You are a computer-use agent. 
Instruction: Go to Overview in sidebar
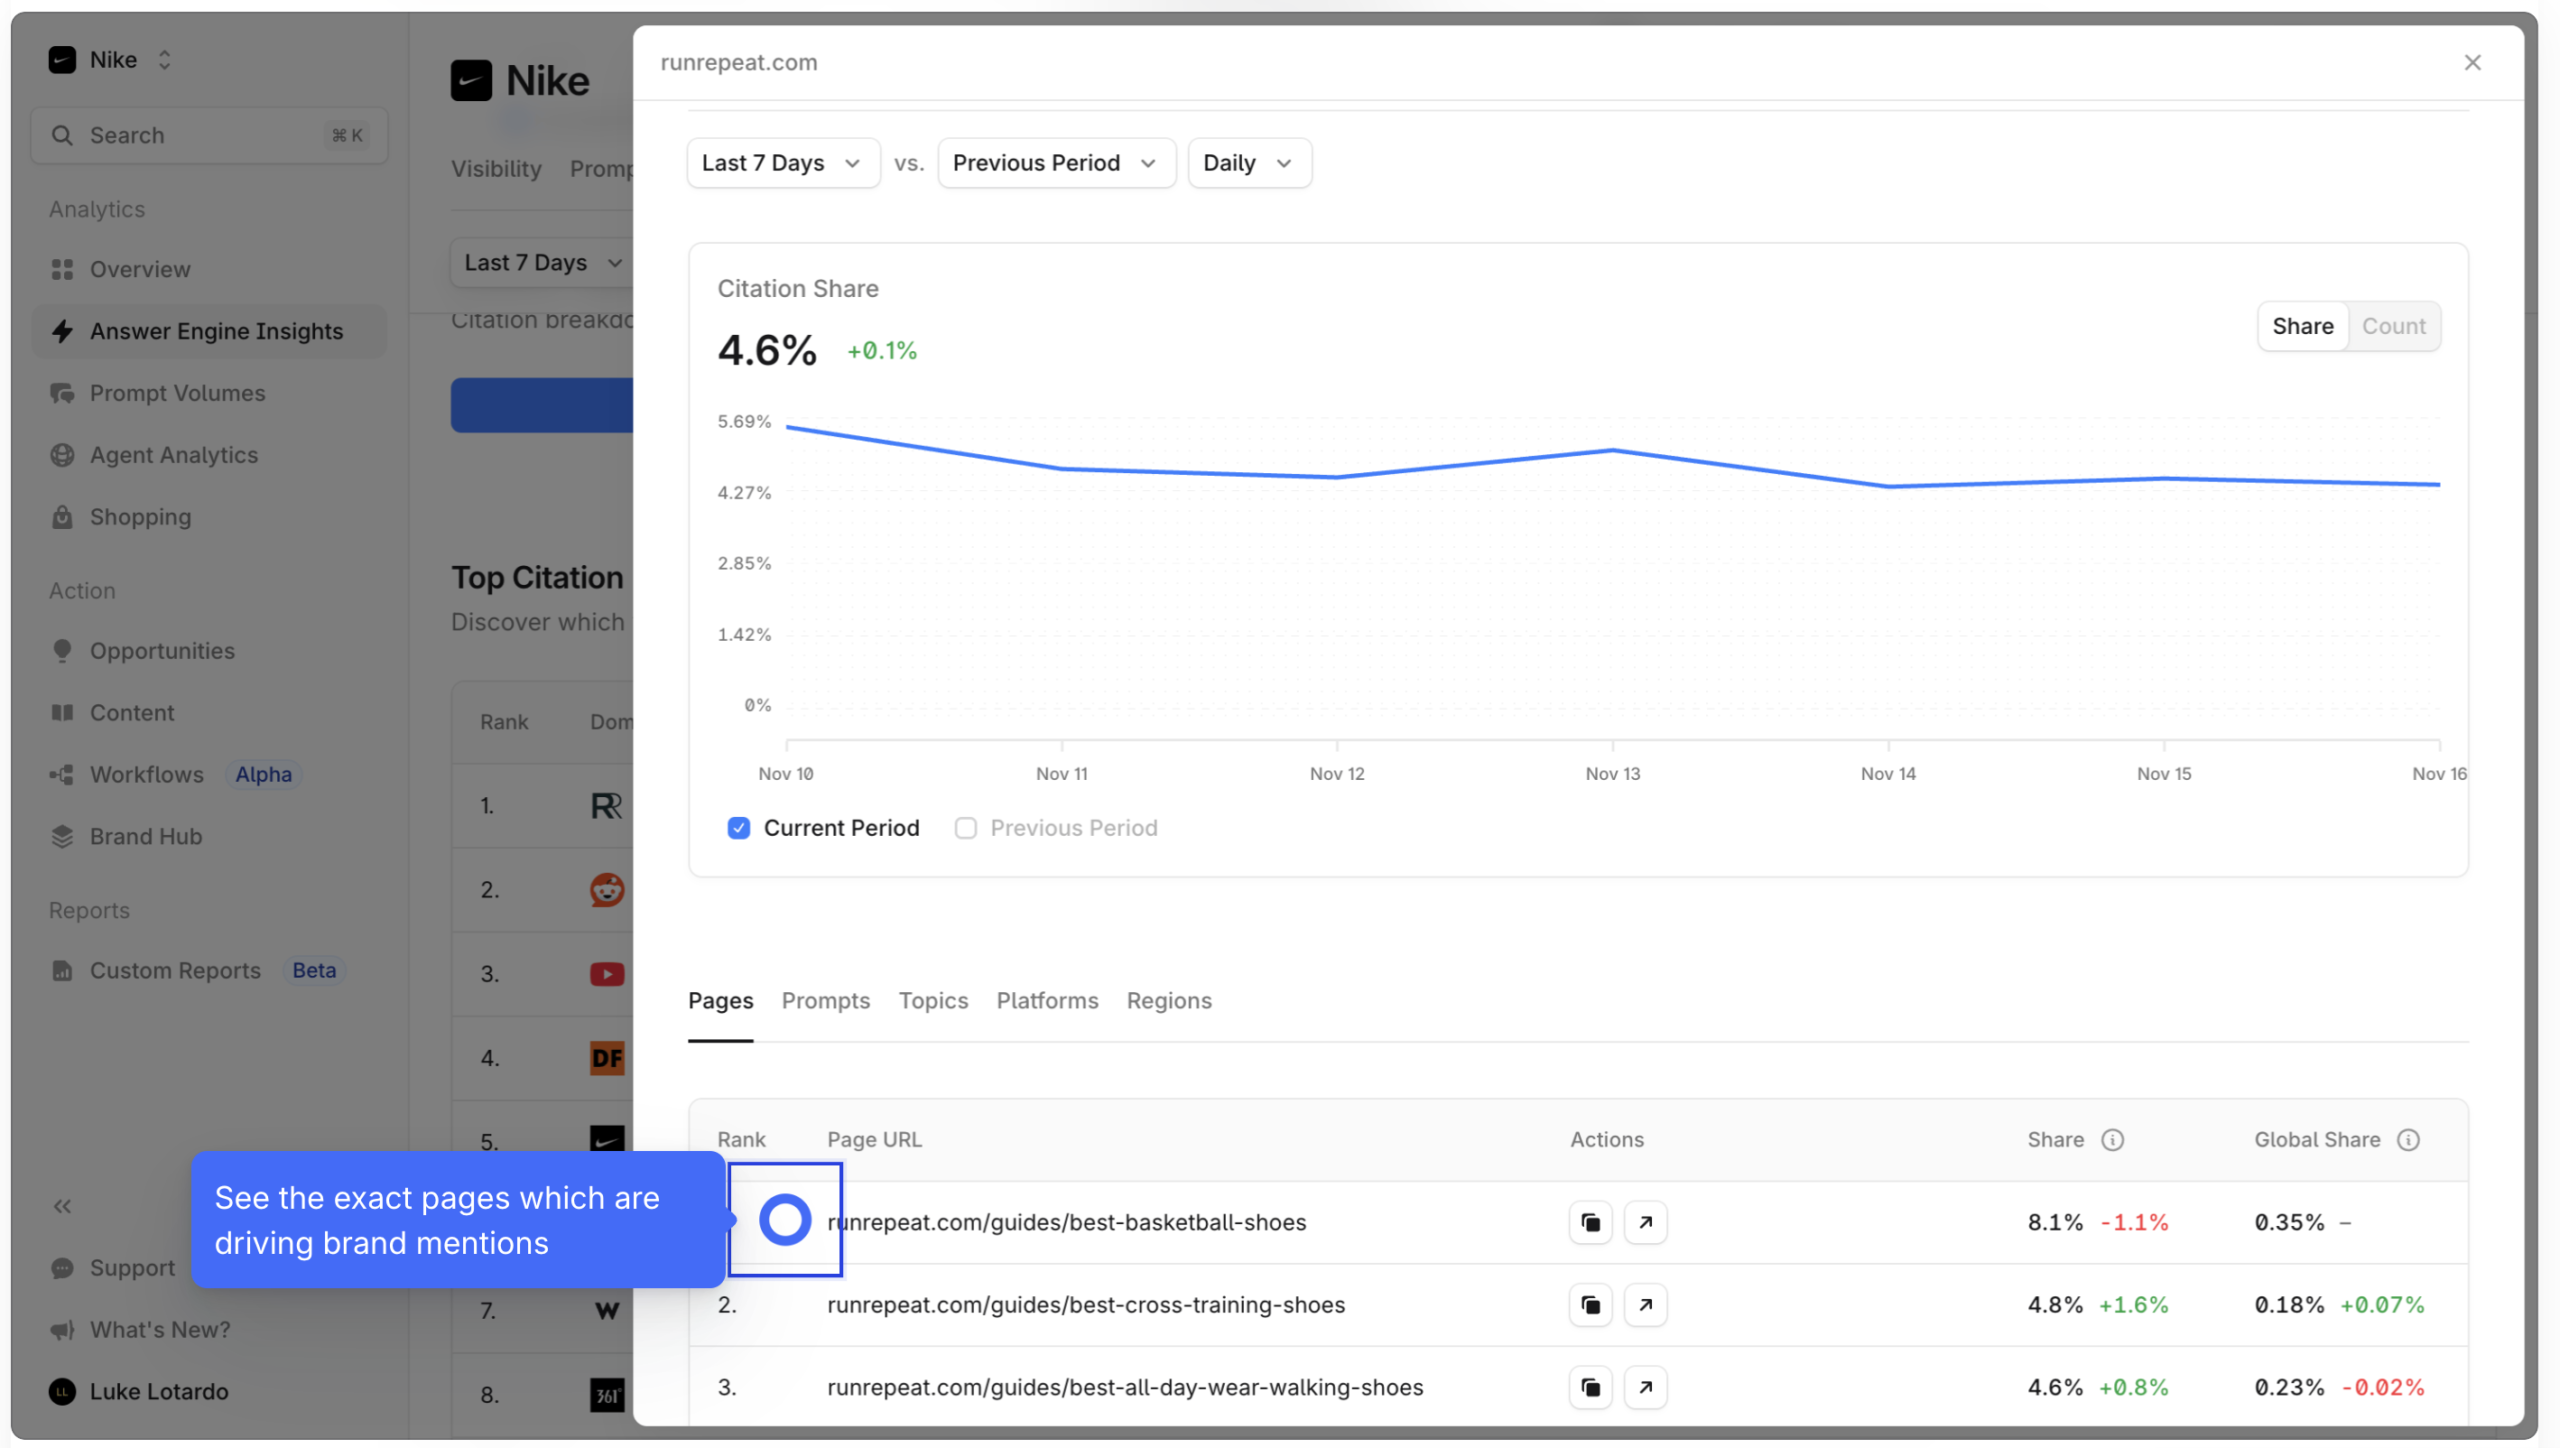[209, 269]
